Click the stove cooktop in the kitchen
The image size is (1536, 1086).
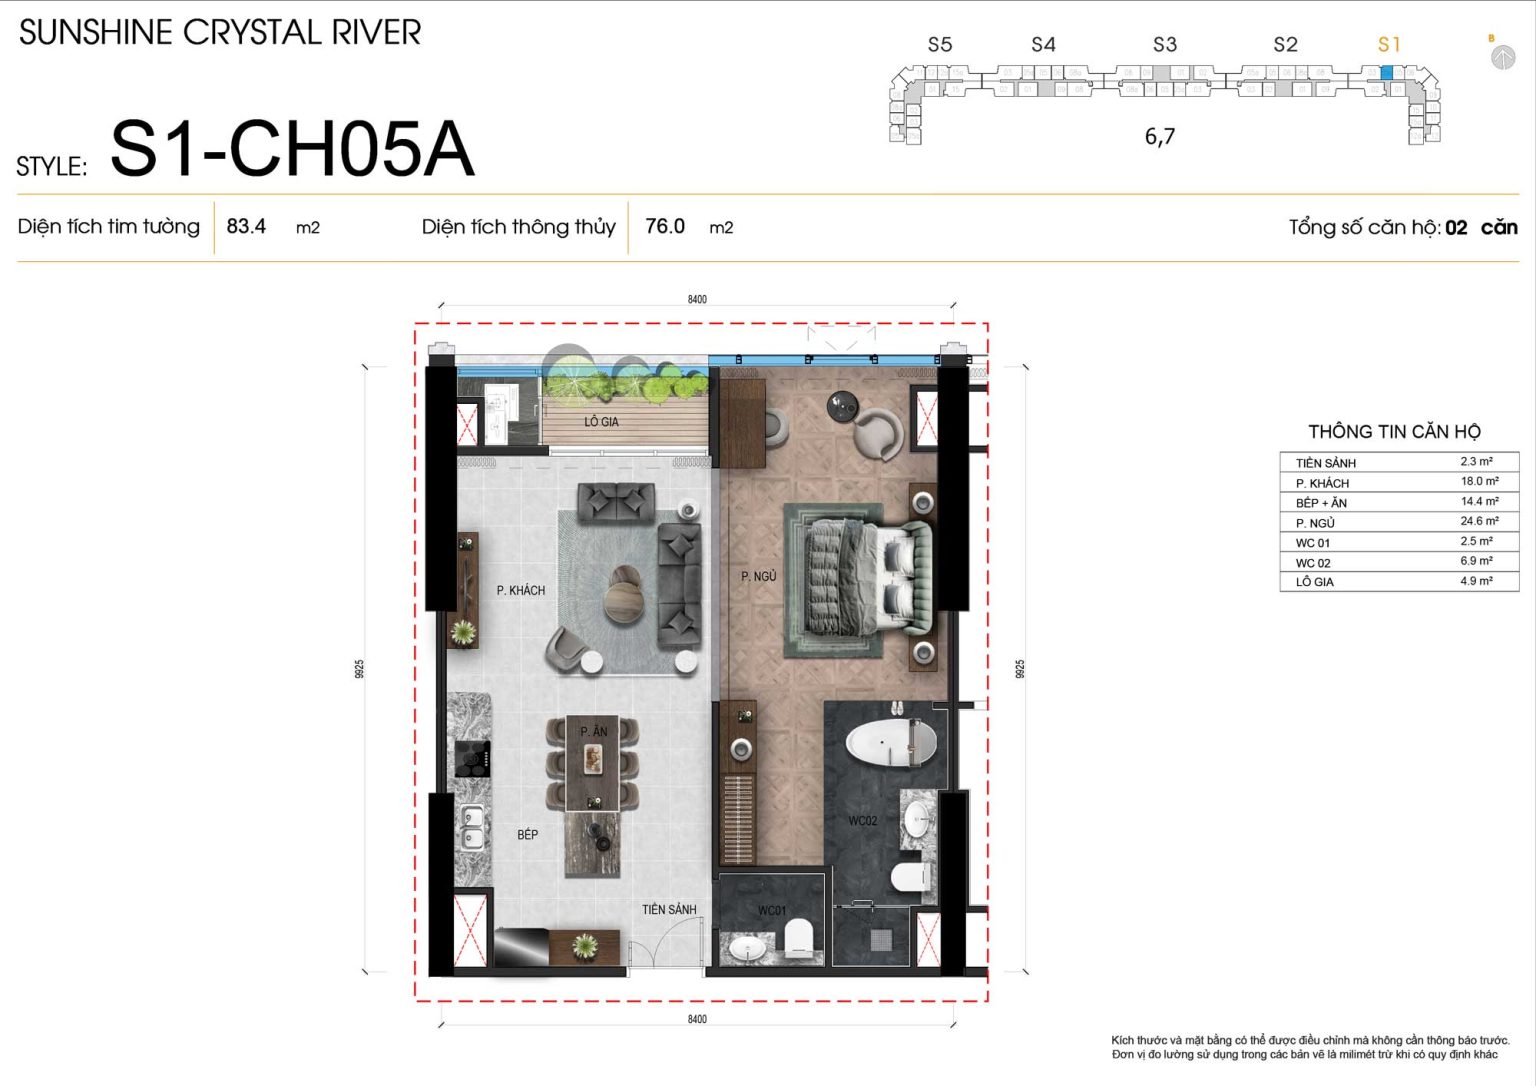coord(472,758)
